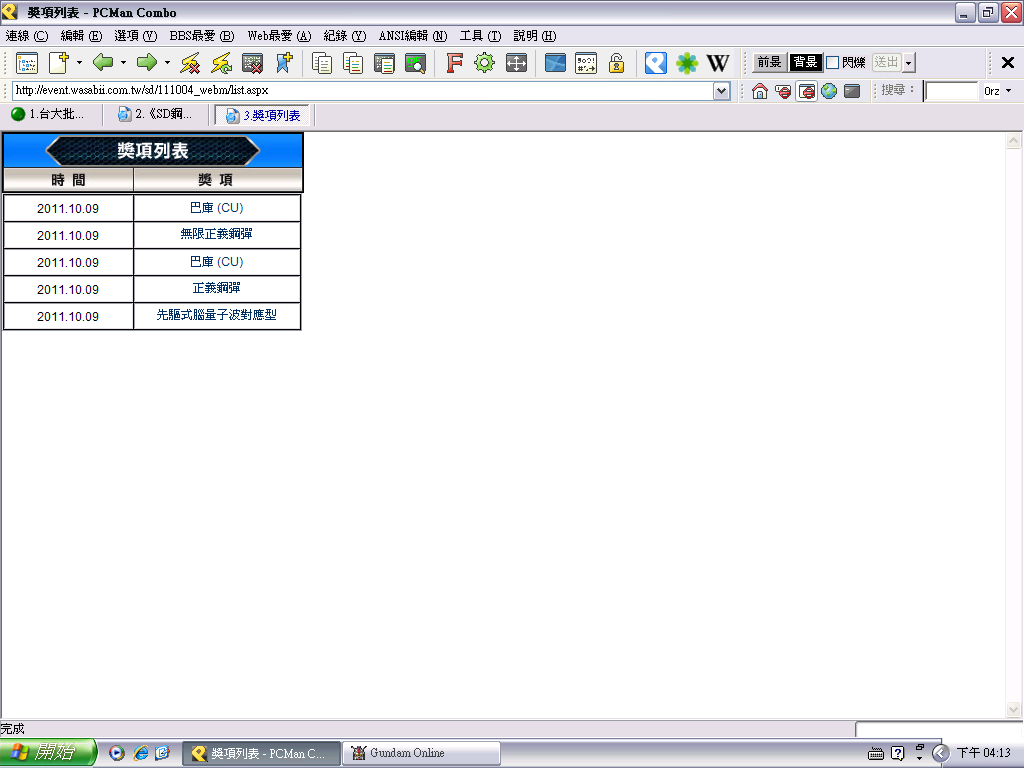The width and height of the screenshot is (1024, 768).
Task: Click the green gear settings icon
Action: 485,63
